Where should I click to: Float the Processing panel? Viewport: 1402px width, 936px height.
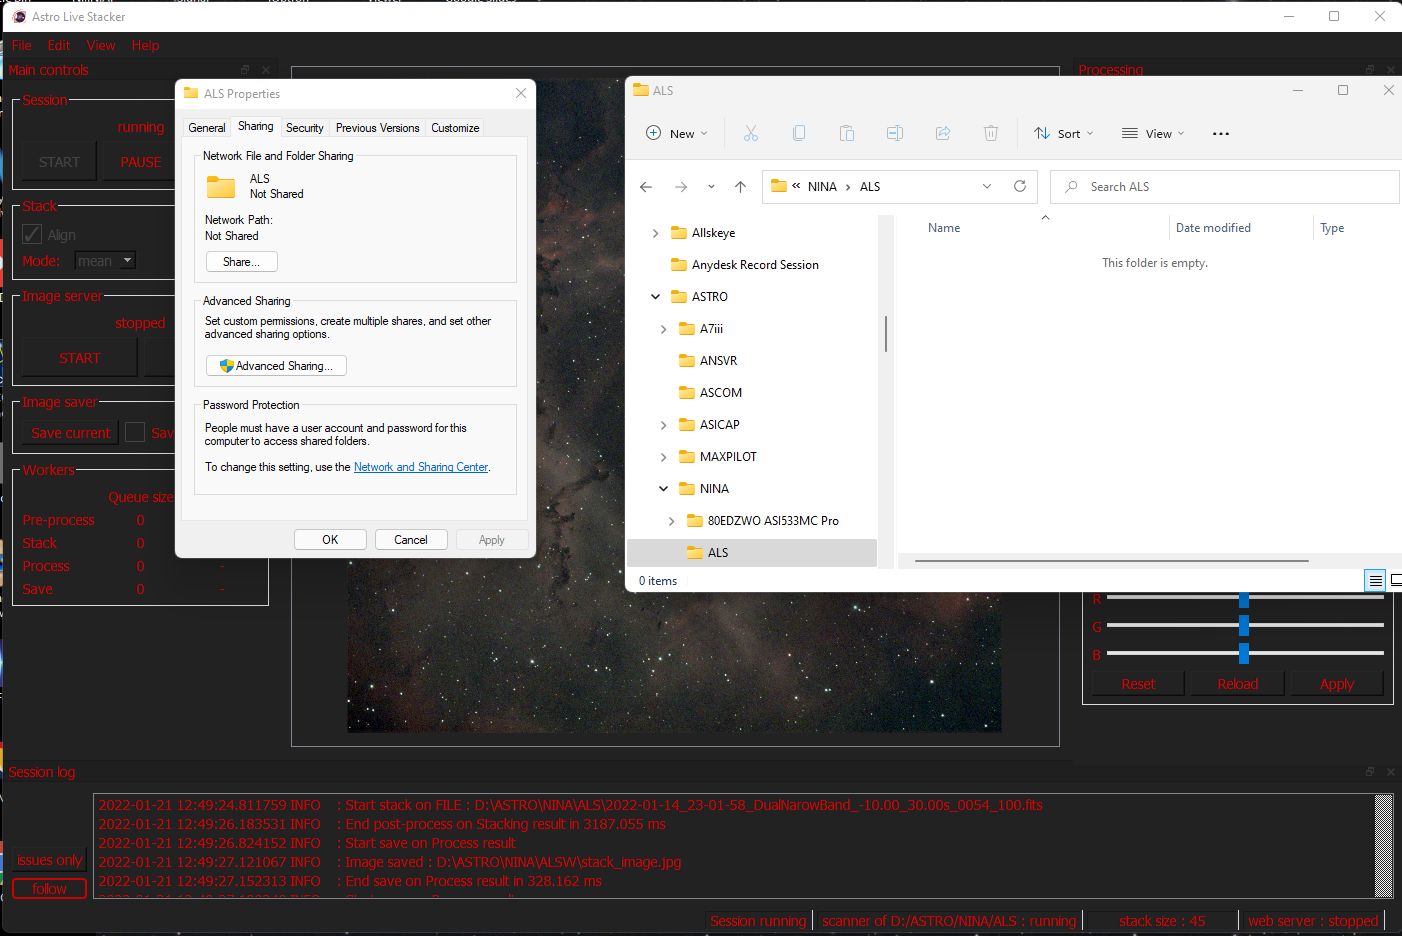(x=1370, y=70)
